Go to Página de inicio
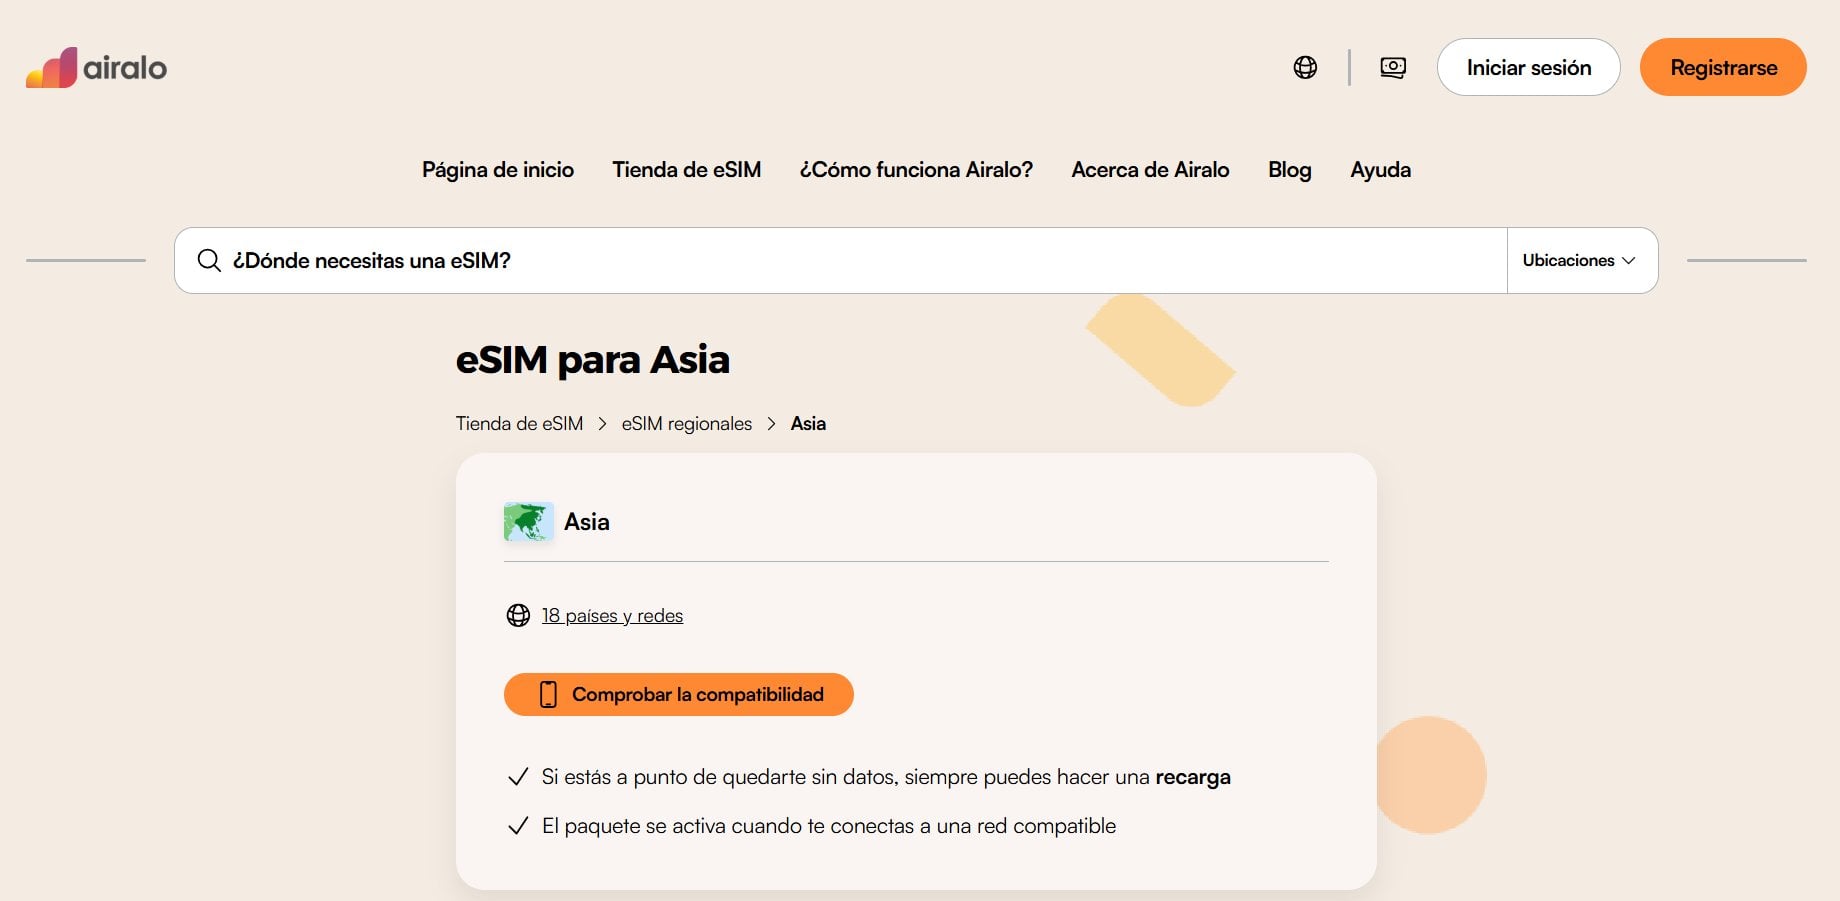The height and width of the screenshot is (901, 1840). [x=498, y=170]
